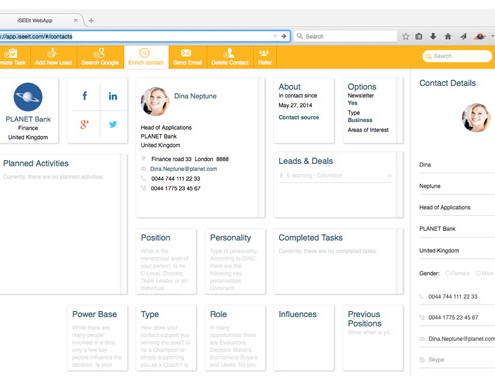Click the Skype field in Contact Details
This screenshot has width=495, height=376.
(x=457, y=360)
